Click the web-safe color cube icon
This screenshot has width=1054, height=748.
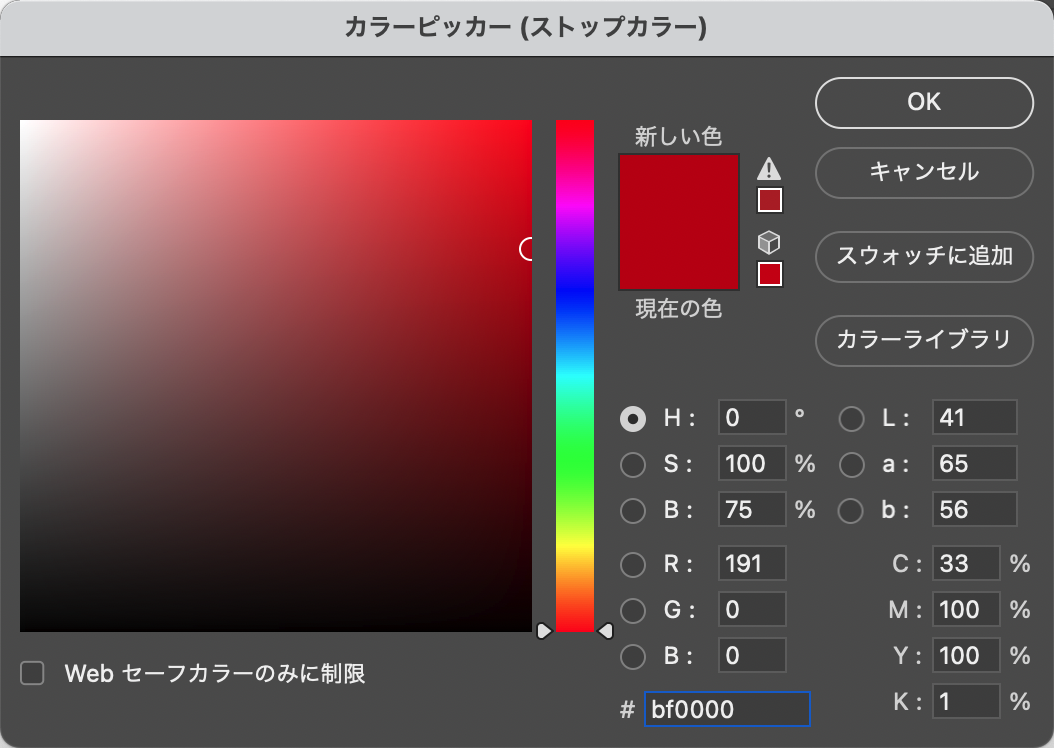click(769, 243)
